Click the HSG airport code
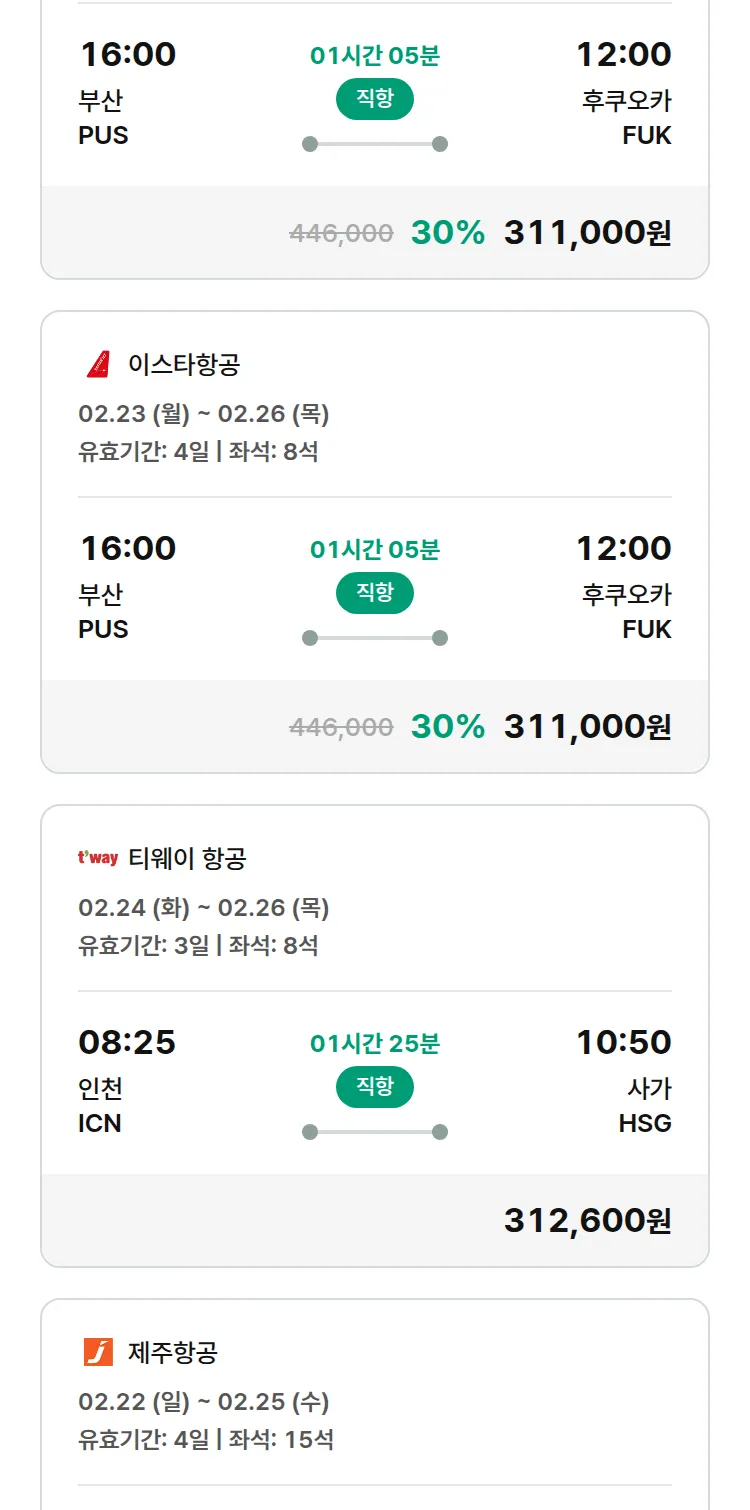This screenshot has width=750, height=1510. click(x=645, y=1123)
